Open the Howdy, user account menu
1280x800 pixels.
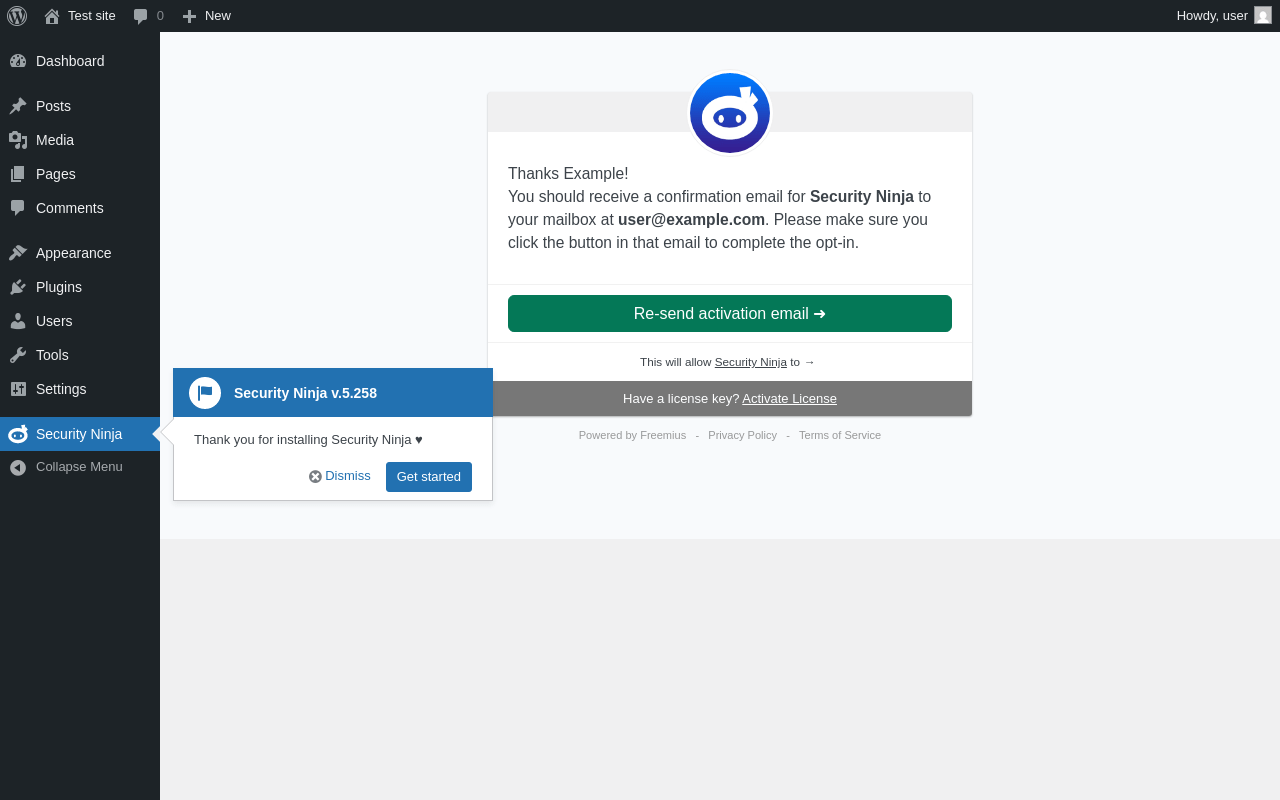click(1224, 16)
